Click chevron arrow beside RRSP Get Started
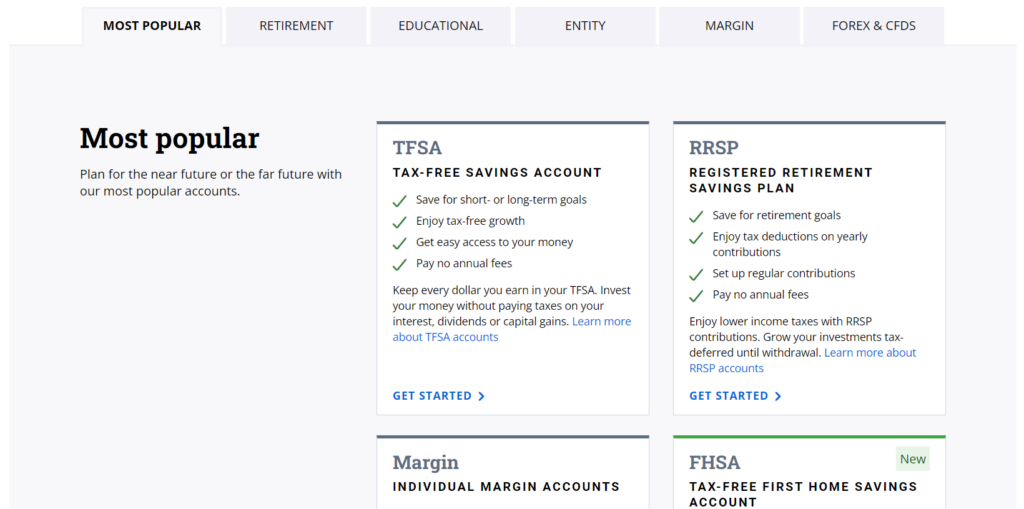The image size is (1024, 509). pos(778,397)
